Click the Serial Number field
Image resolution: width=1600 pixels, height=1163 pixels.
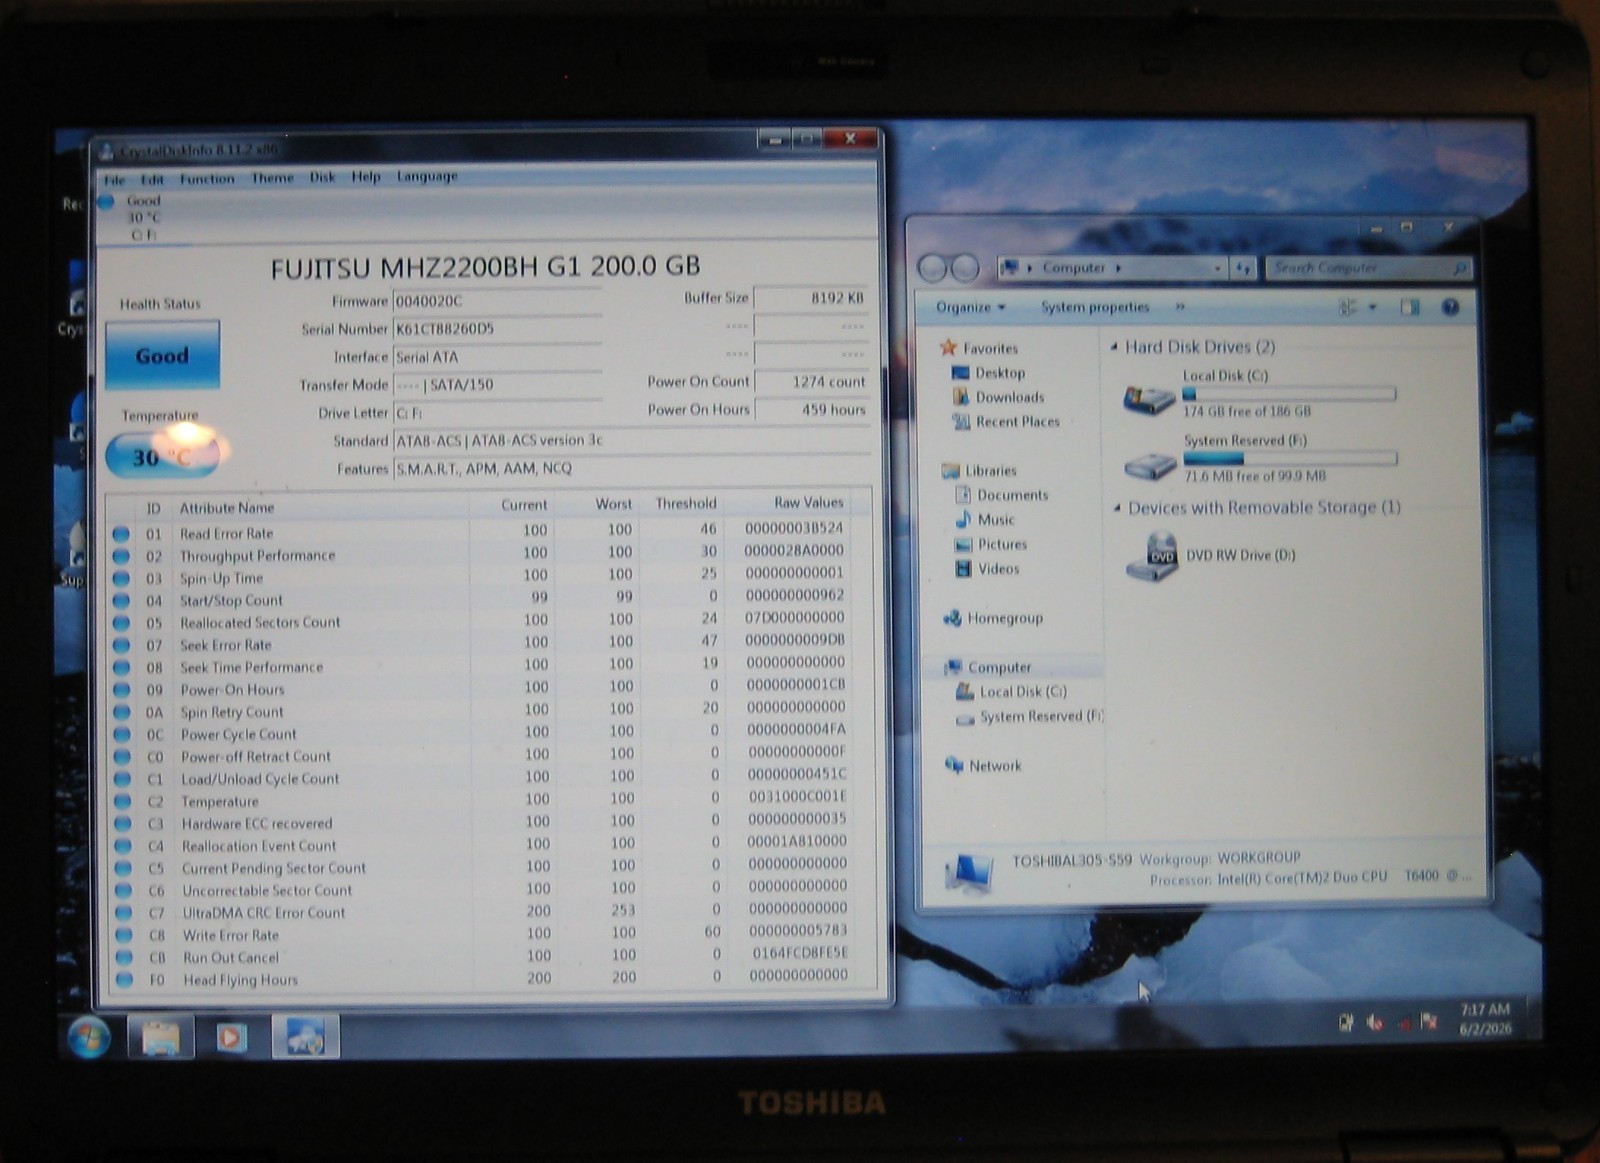[497, 329]
